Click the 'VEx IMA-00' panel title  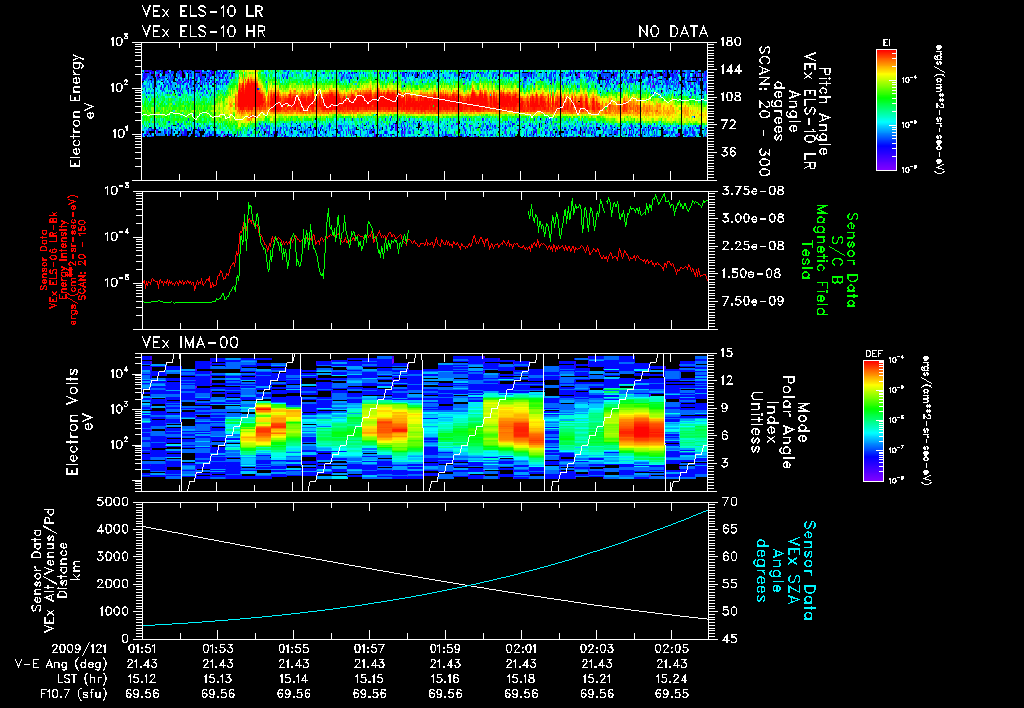[191, 342]
